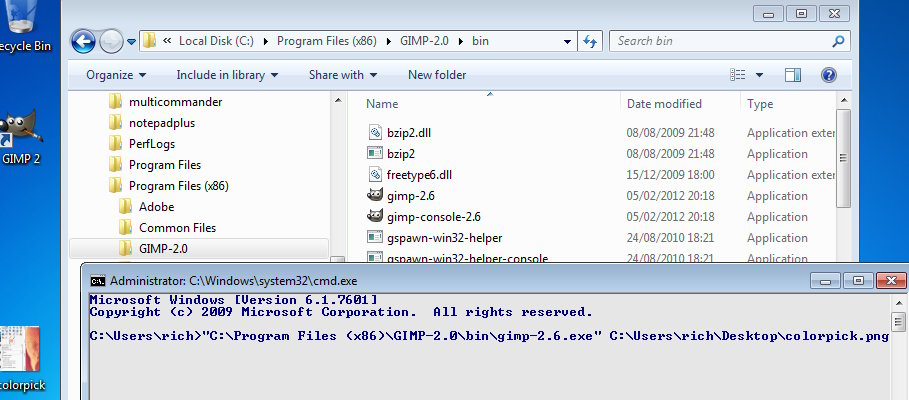Open the Include in library menu

click(227, 75)
